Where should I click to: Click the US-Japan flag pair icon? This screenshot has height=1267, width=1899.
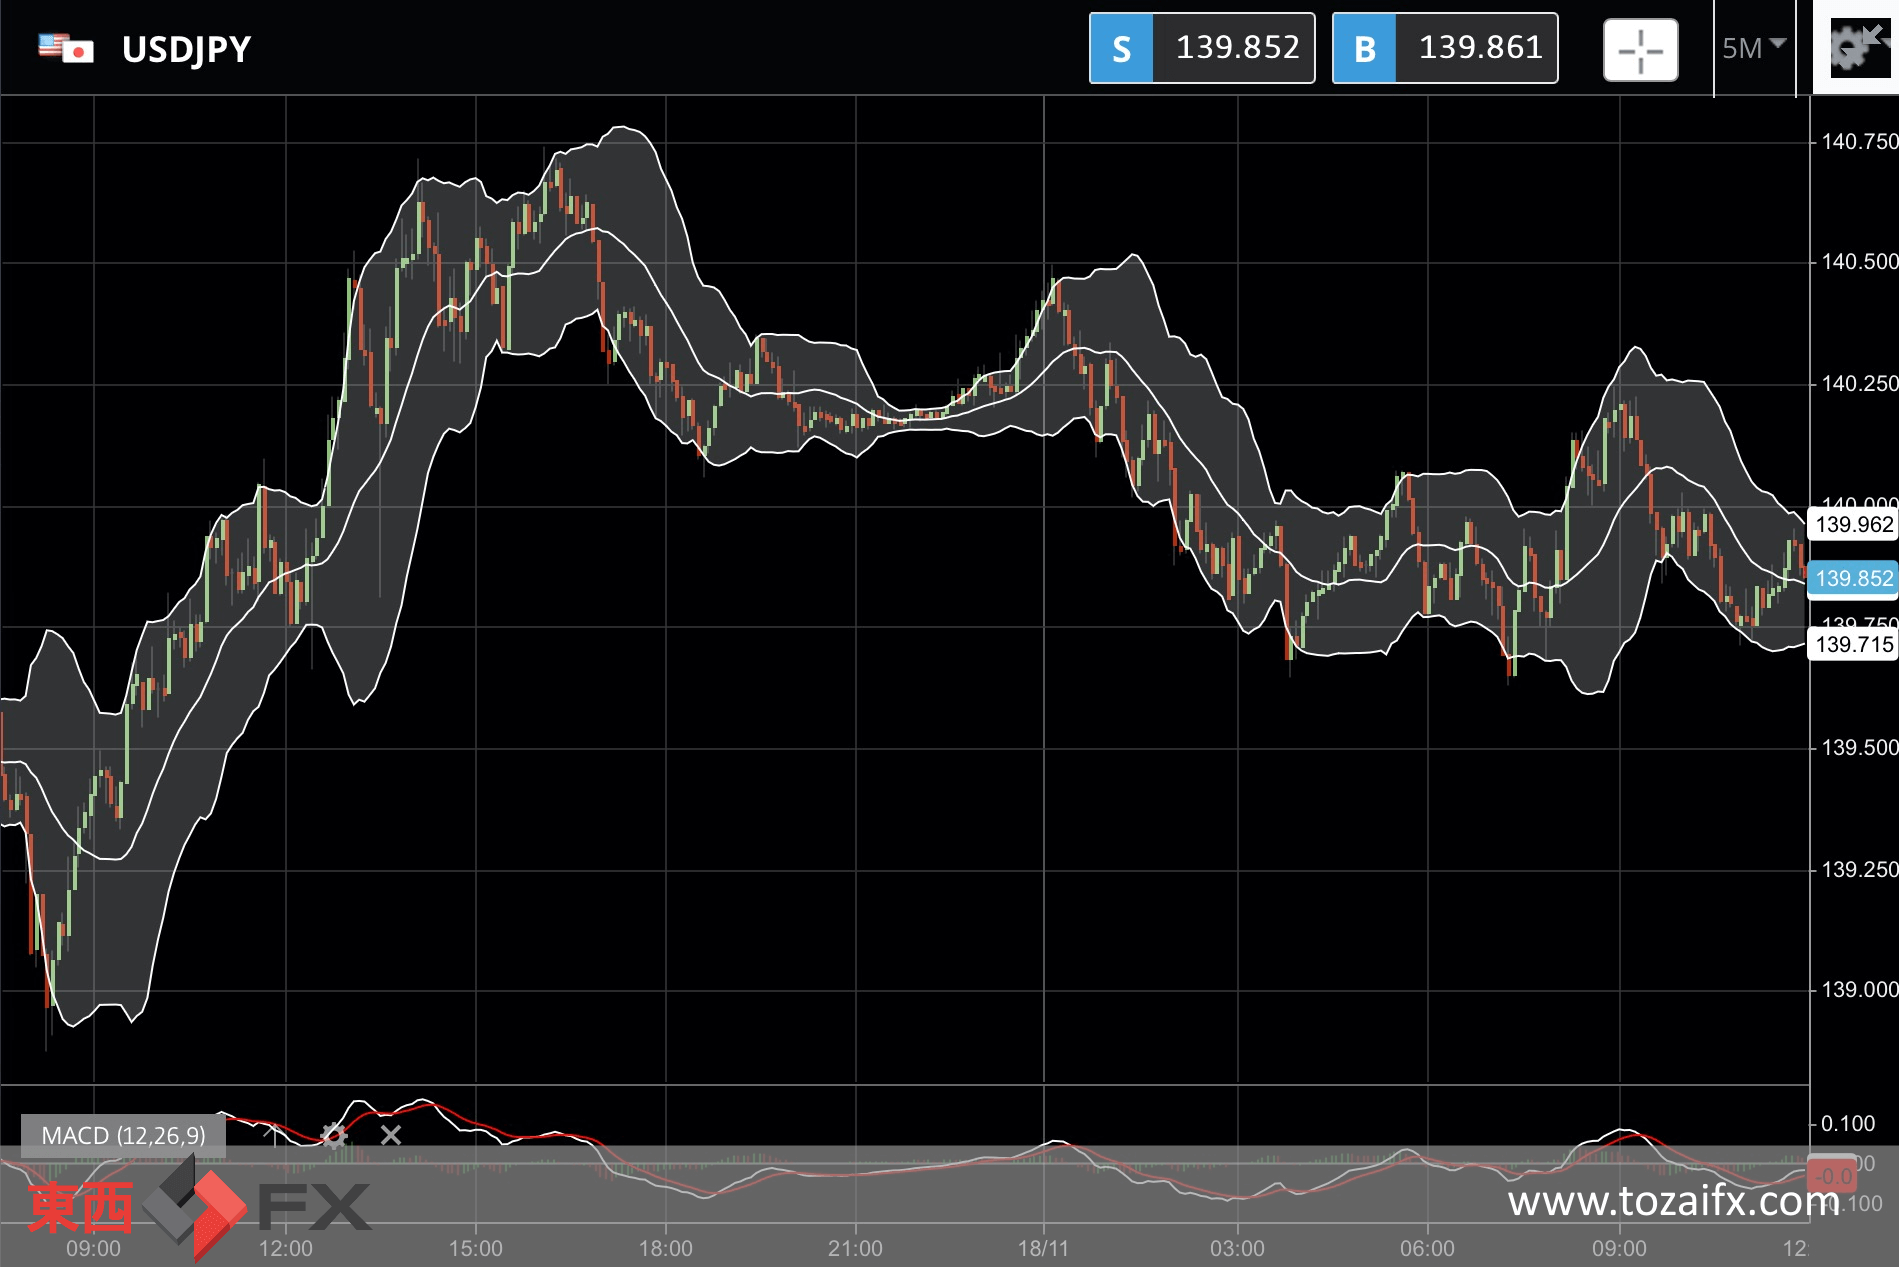(x=66, y=48)
